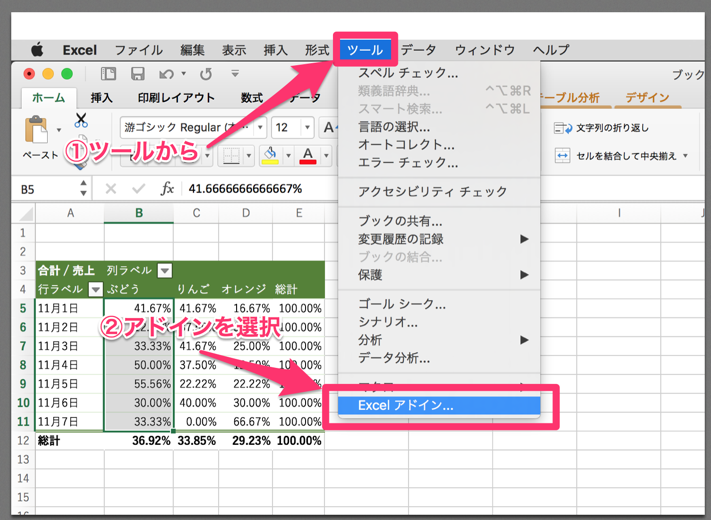
Task: Switch to 印刷レイアウト ribbon tab
Action: (176, 97)
